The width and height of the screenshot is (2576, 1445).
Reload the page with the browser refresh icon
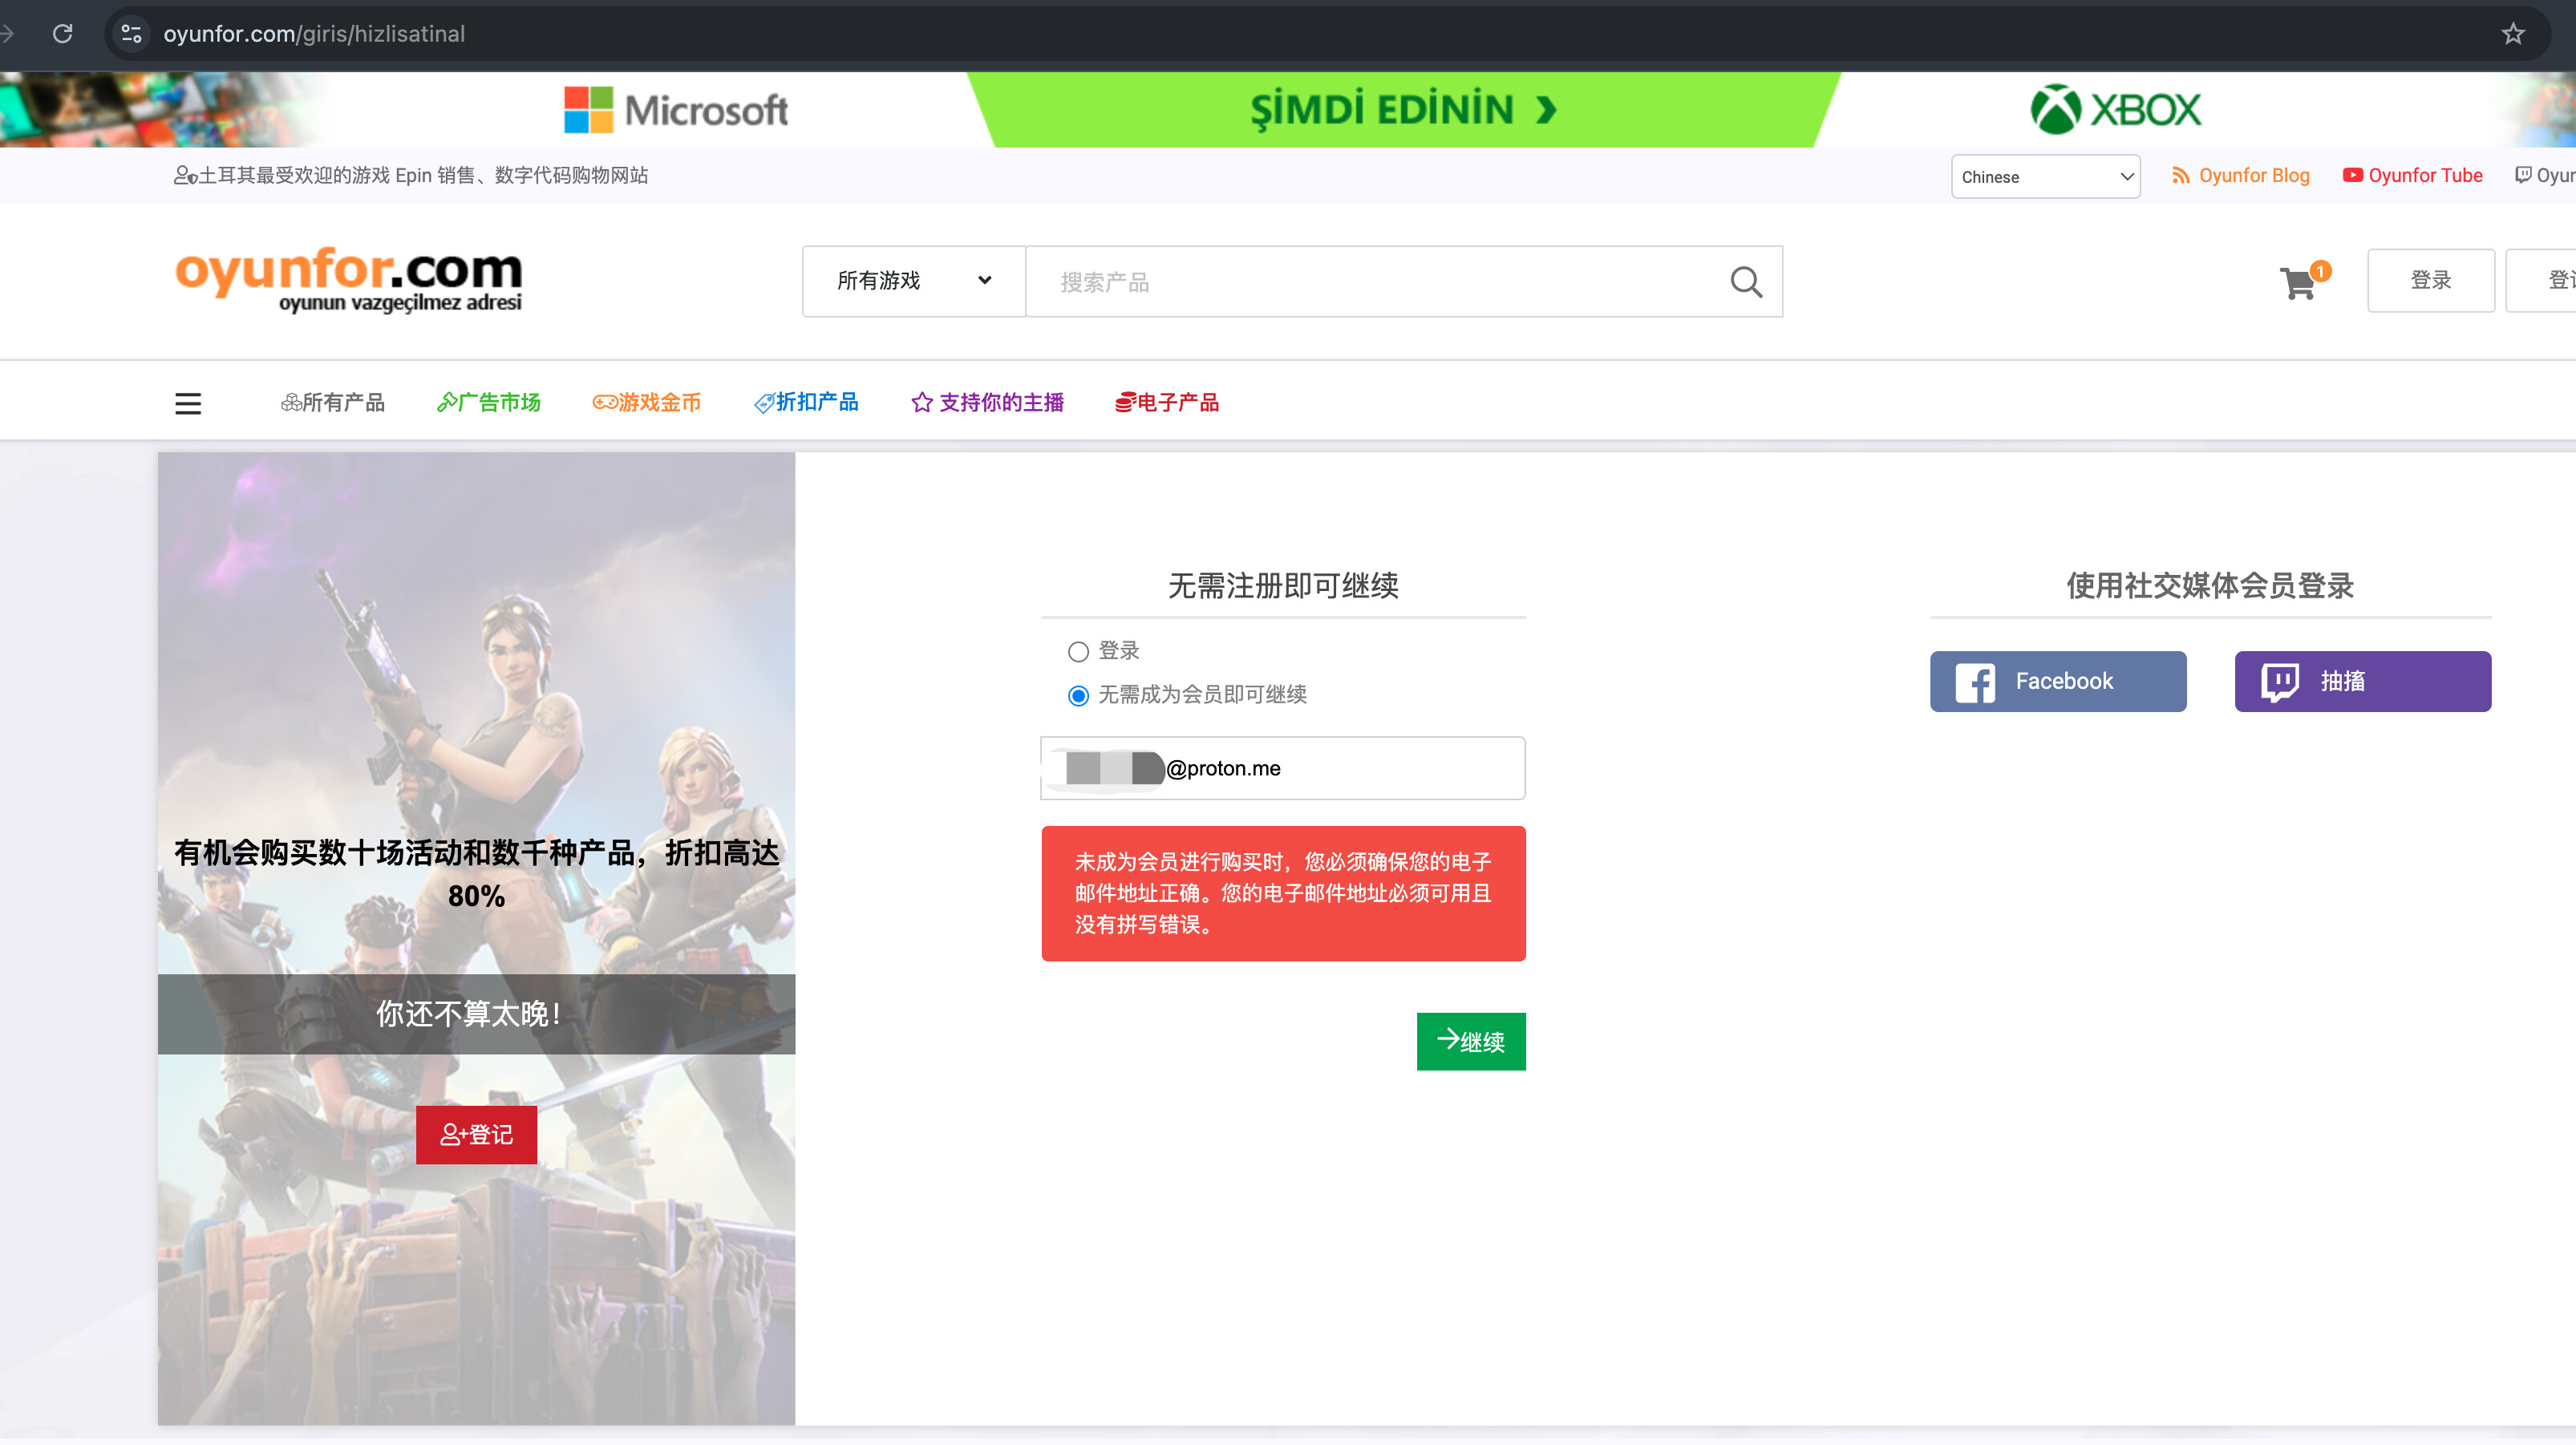pyautogui.click(x=63, y=34)
